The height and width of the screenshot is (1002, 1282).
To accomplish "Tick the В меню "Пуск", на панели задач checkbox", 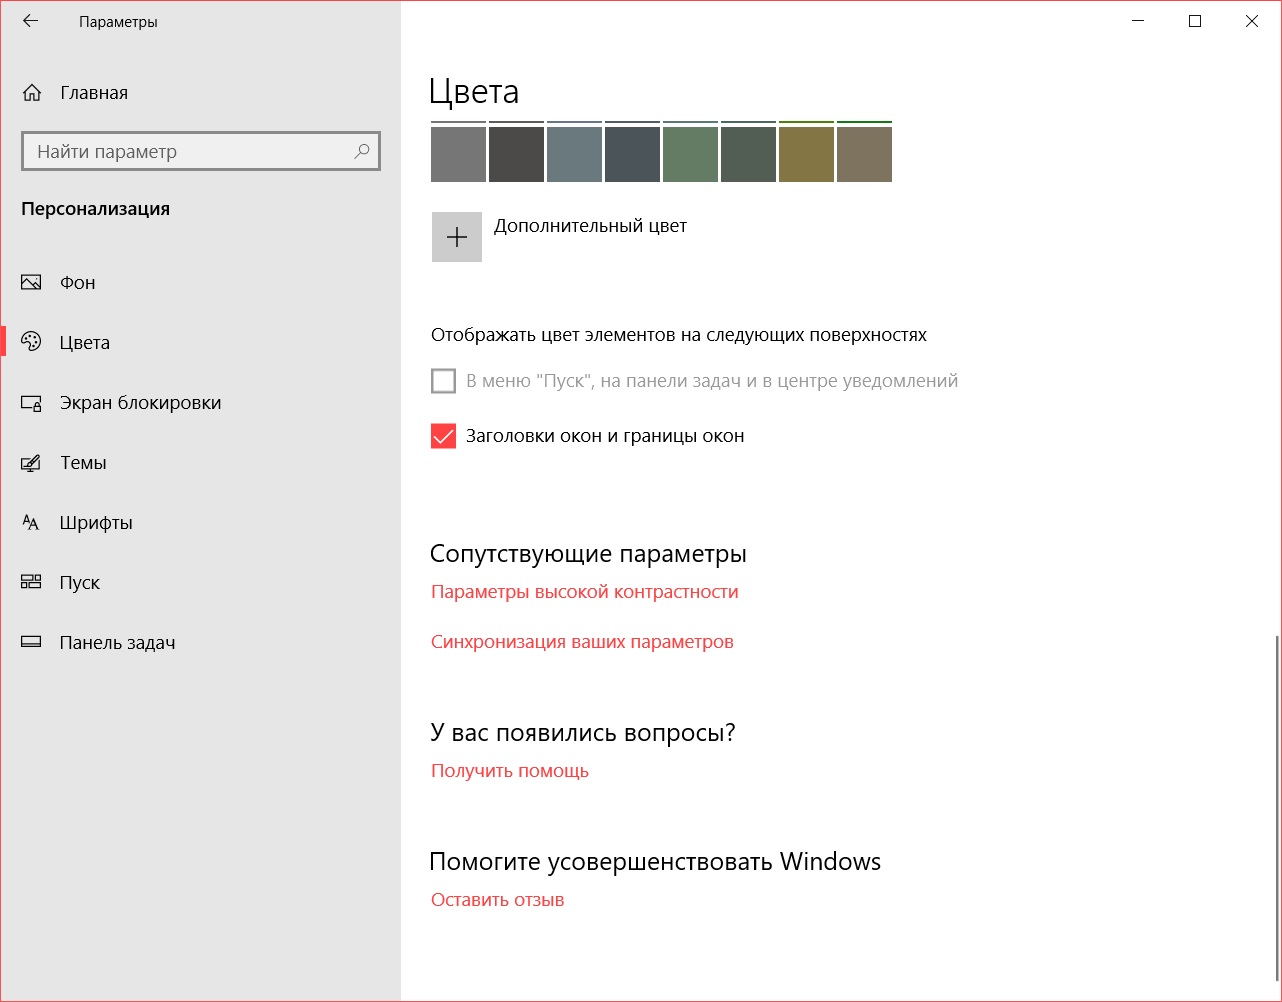I will 443,381.
